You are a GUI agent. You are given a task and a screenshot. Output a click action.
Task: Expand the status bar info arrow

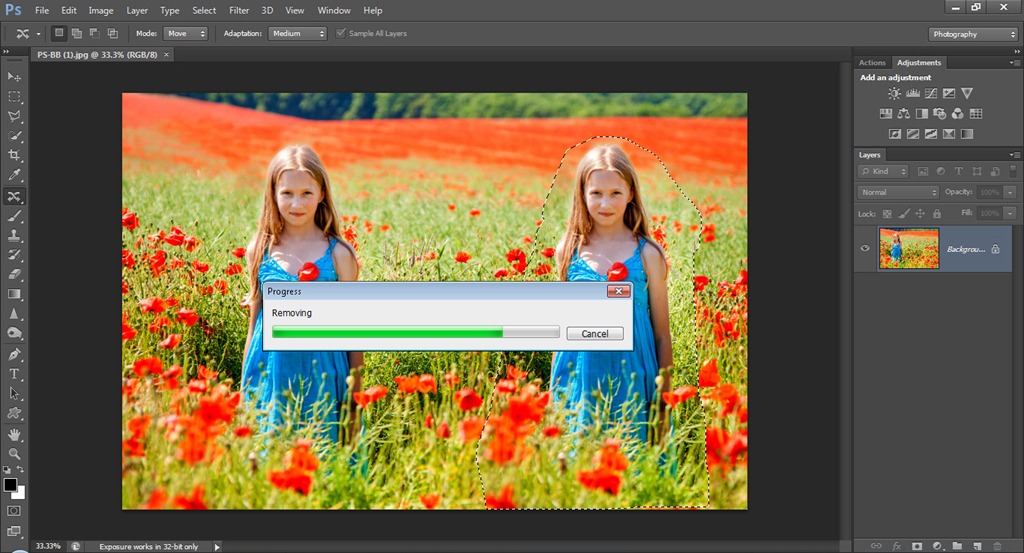coord(217,546)
